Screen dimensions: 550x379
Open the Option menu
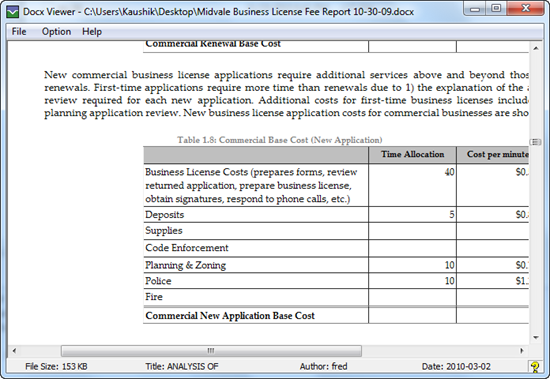[x=56, y=32]
